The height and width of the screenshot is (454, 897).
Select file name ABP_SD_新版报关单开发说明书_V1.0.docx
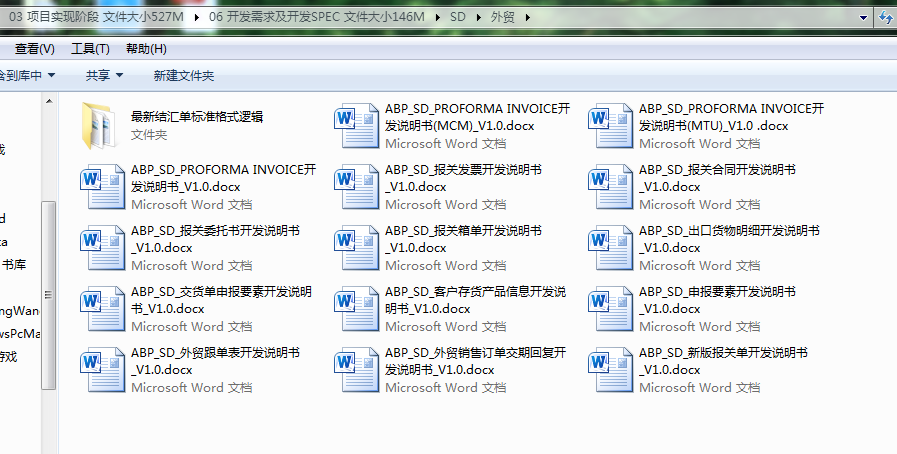coord(723,361)
